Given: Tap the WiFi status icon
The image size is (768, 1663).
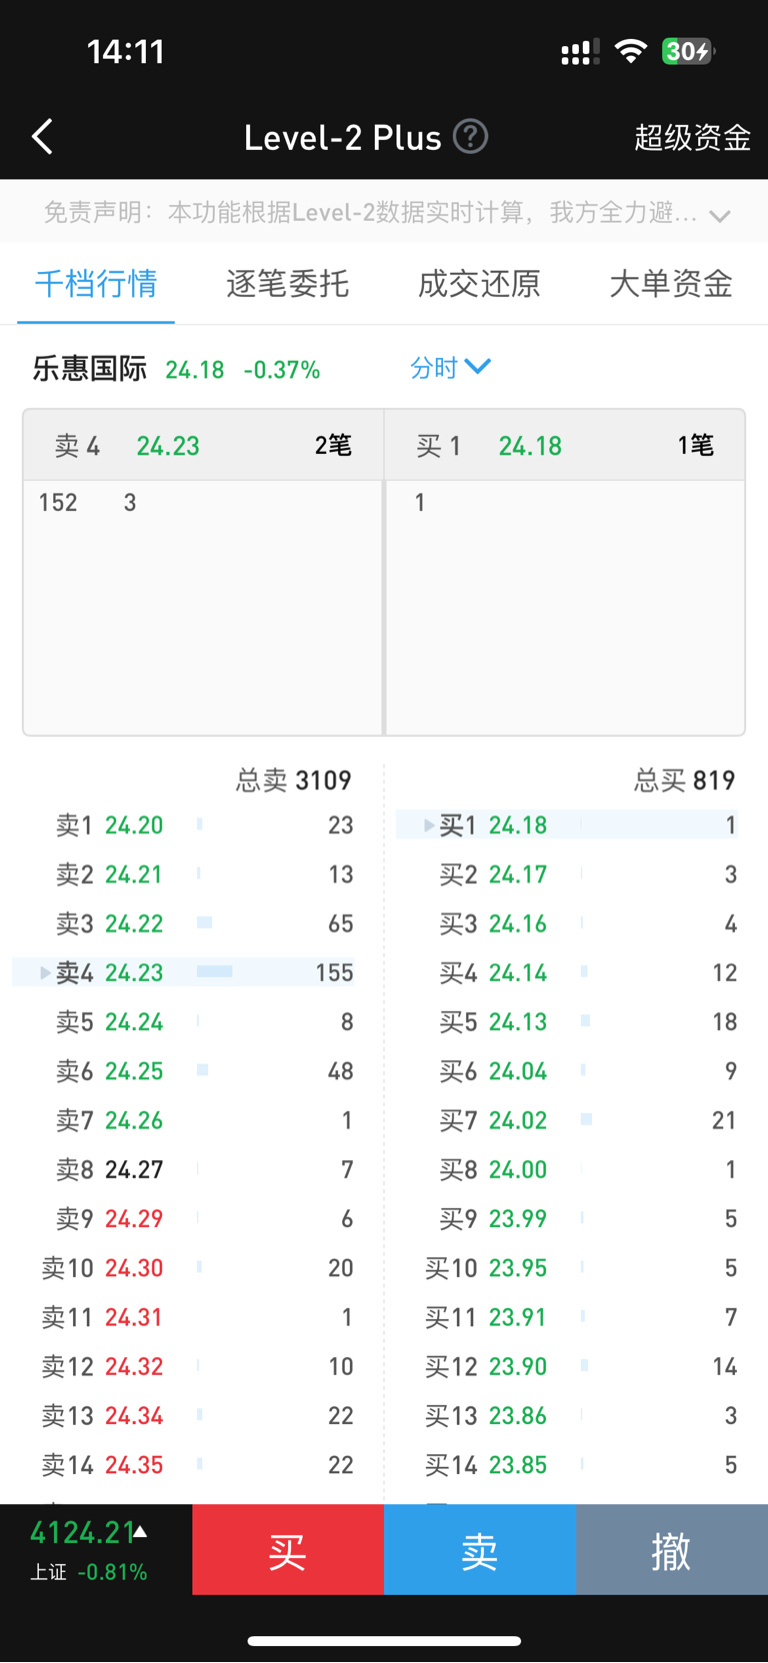Looking at the screenshot, I should [630, 51].
